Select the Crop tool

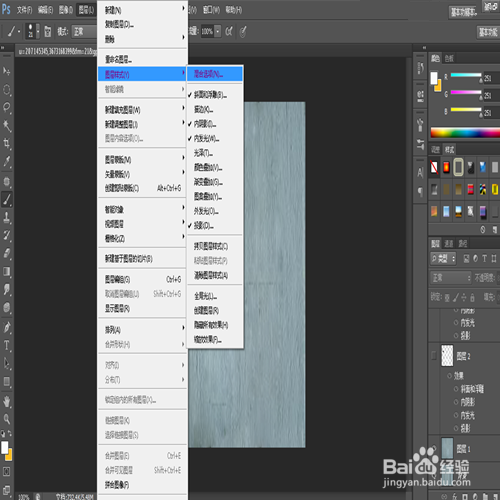point(6,144)
